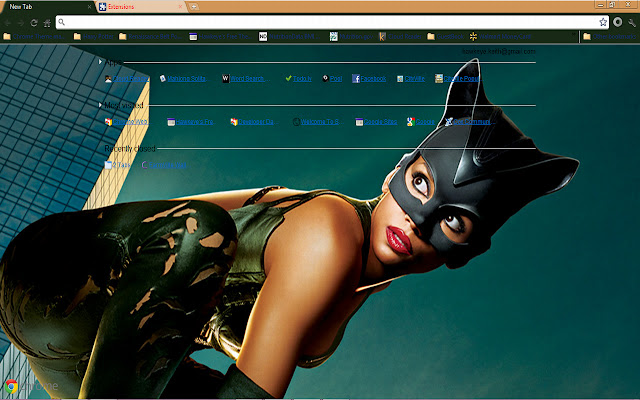Image resolution: width=640 pixels, height=400 pixels.
Task: Launch the CityVille Popup app
Action: click(x=457, y=79)
